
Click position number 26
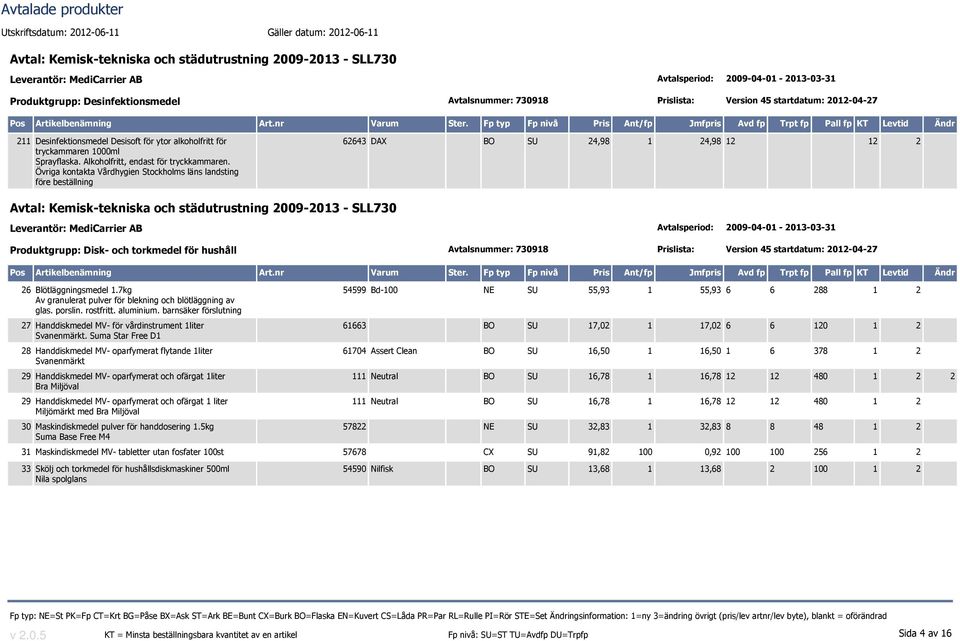[26, 290]
